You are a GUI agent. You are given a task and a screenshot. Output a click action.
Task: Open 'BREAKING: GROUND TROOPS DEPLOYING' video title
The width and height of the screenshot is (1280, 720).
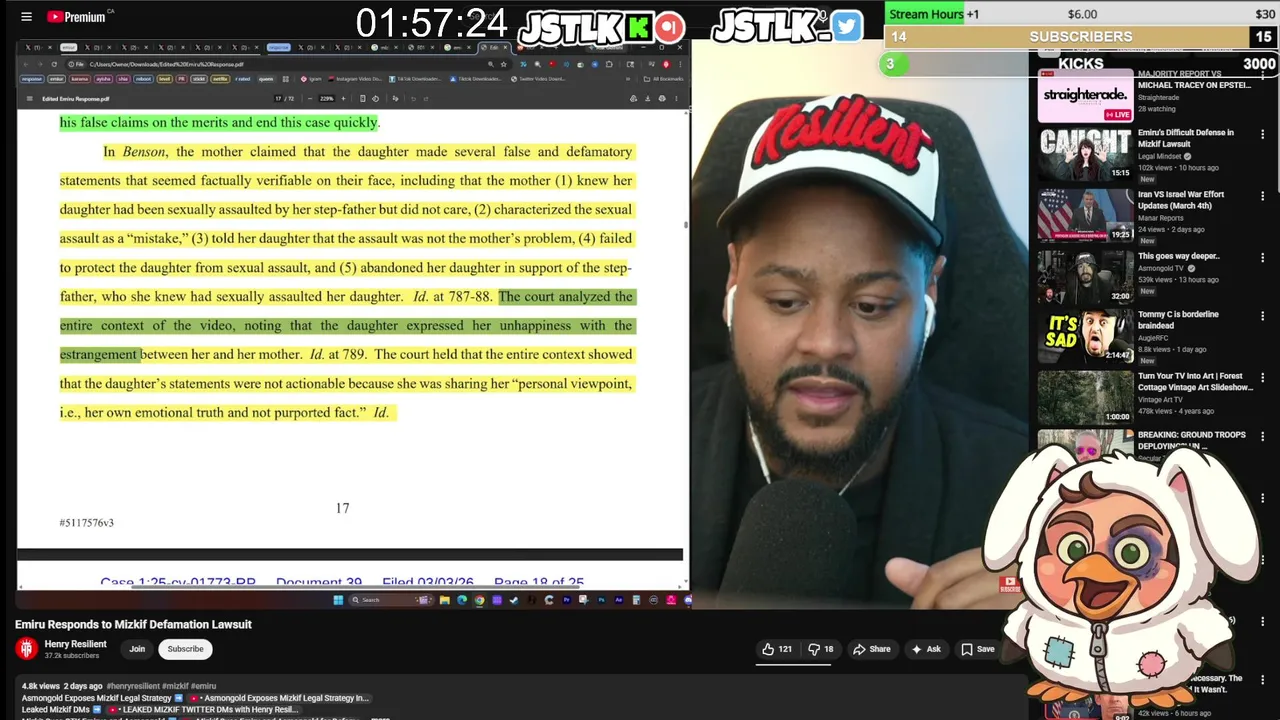tap(1192, 440)
